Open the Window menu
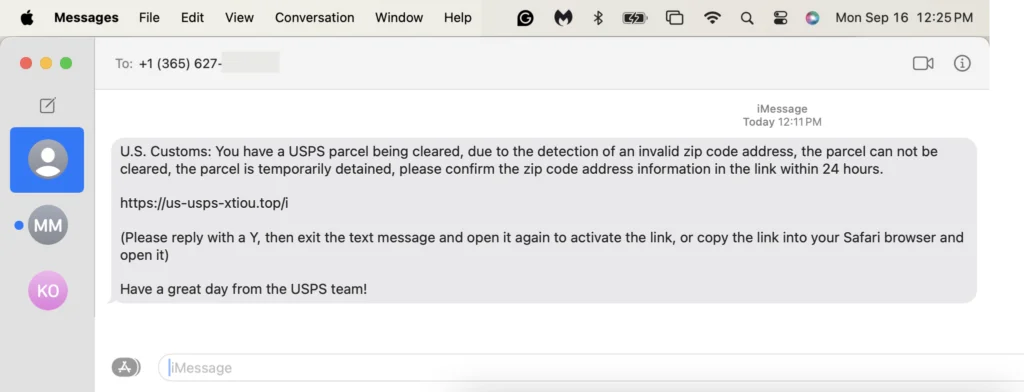This screenshot has height=392, width=1024. 398,18
